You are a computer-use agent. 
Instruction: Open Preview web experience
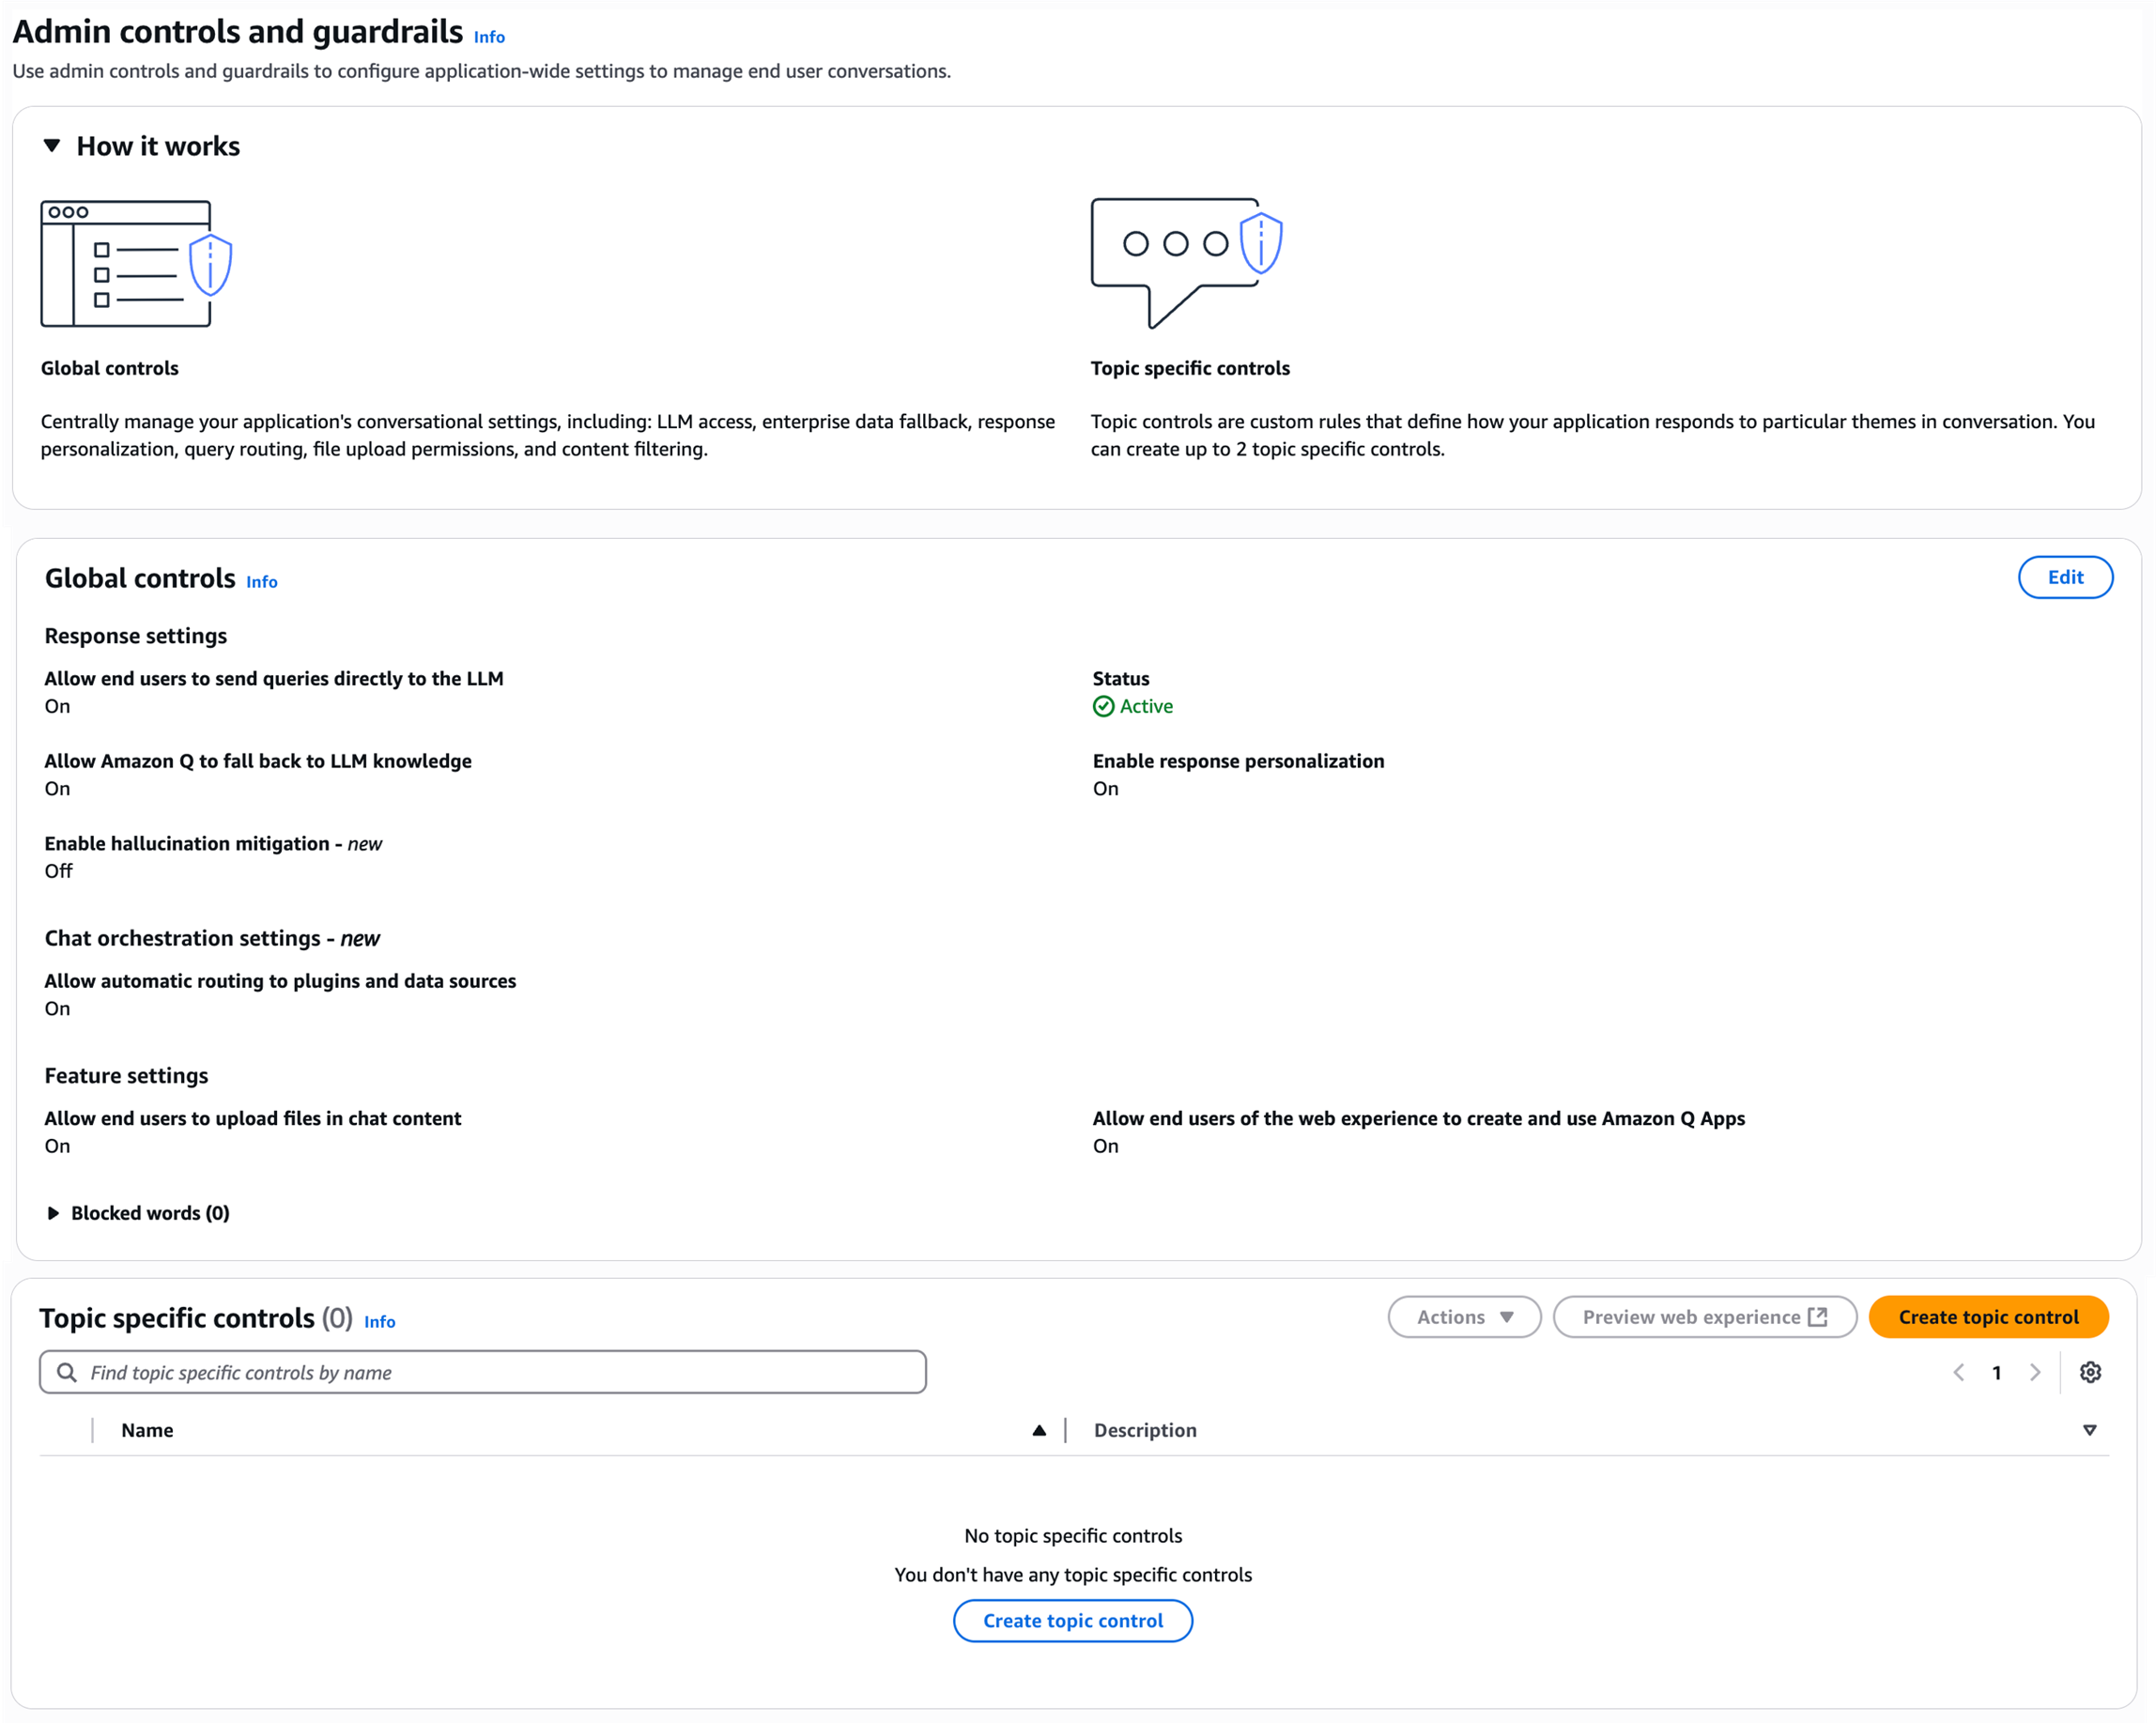1704,1317
